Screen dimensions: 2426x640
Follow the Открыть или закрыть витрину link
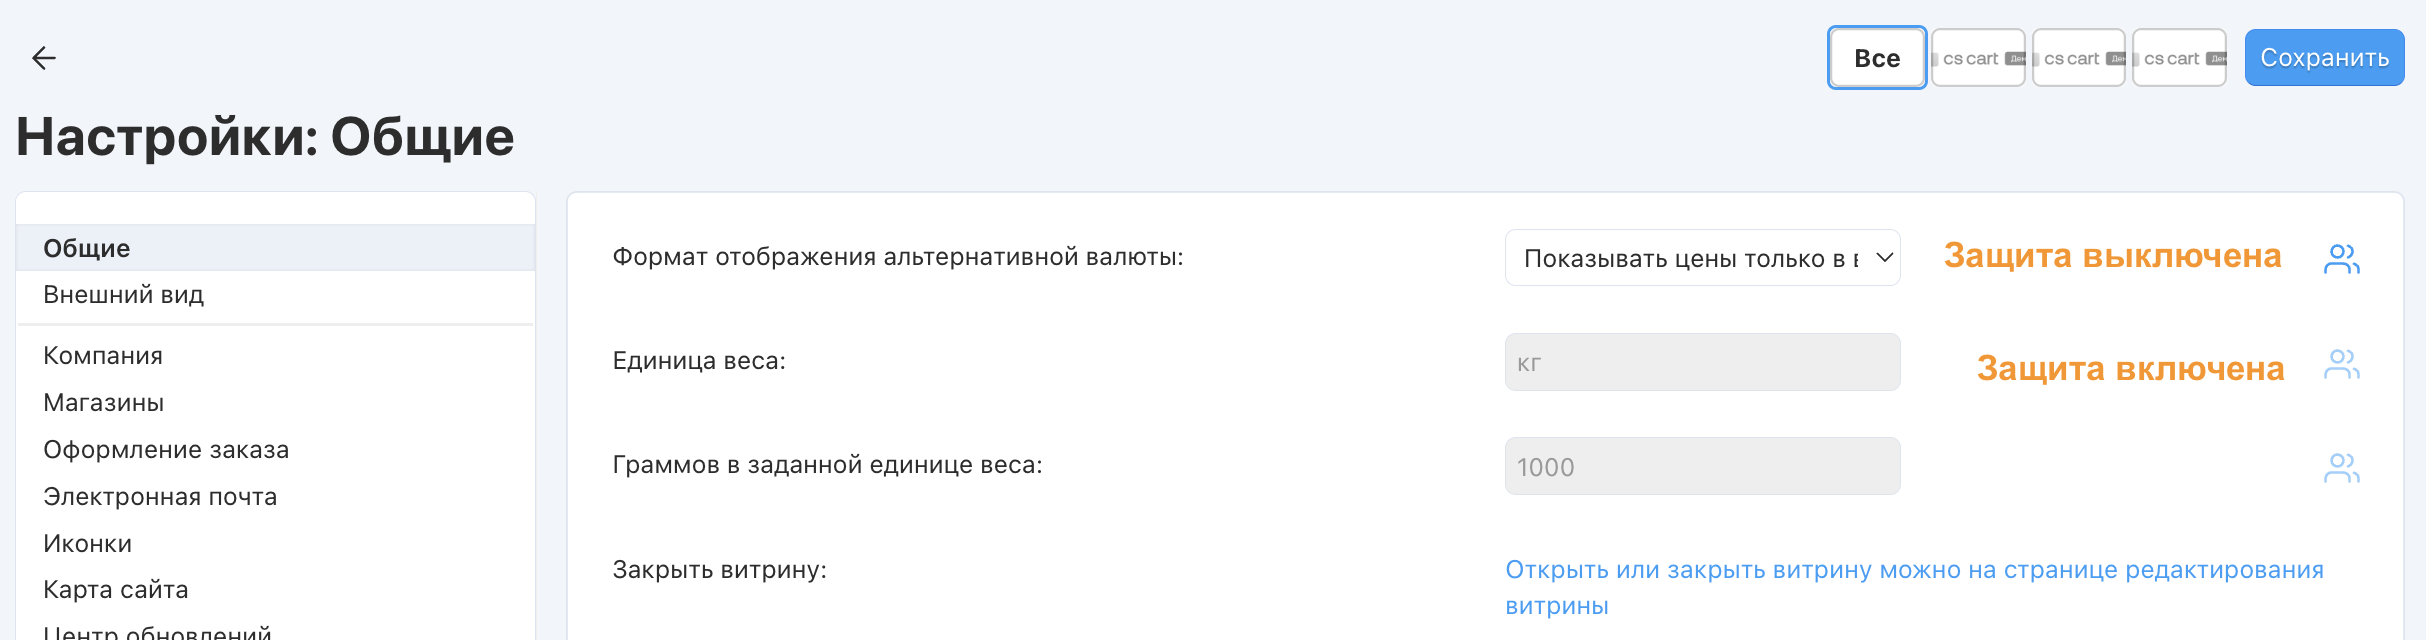tap(1913, 571)
